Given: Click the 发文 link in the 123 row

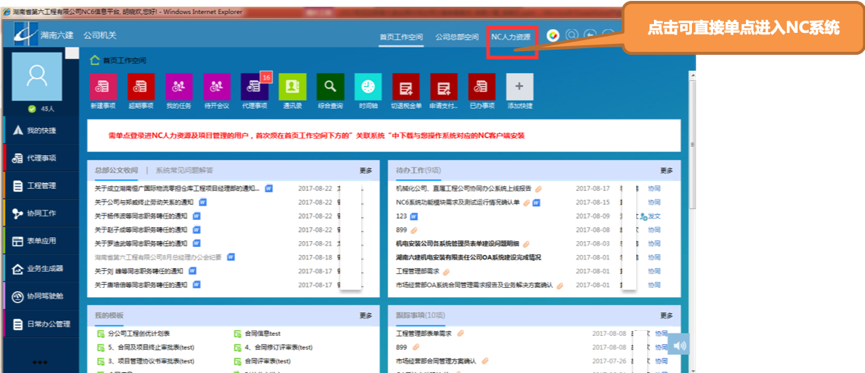Looking at the screenshot, I should click(654, 216).
